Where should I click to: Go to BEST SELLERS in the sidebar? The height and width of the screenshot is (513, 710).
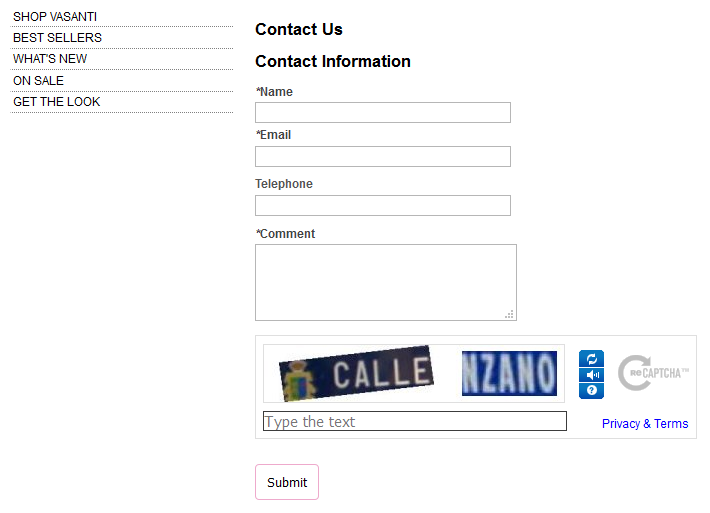(x=57, y=38)
